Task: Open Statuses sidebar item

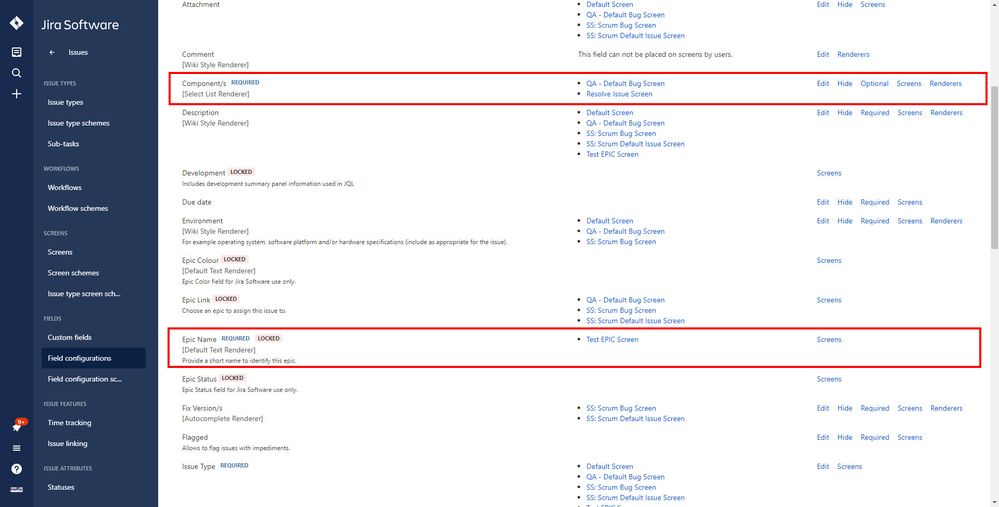Action: point(61,487)
